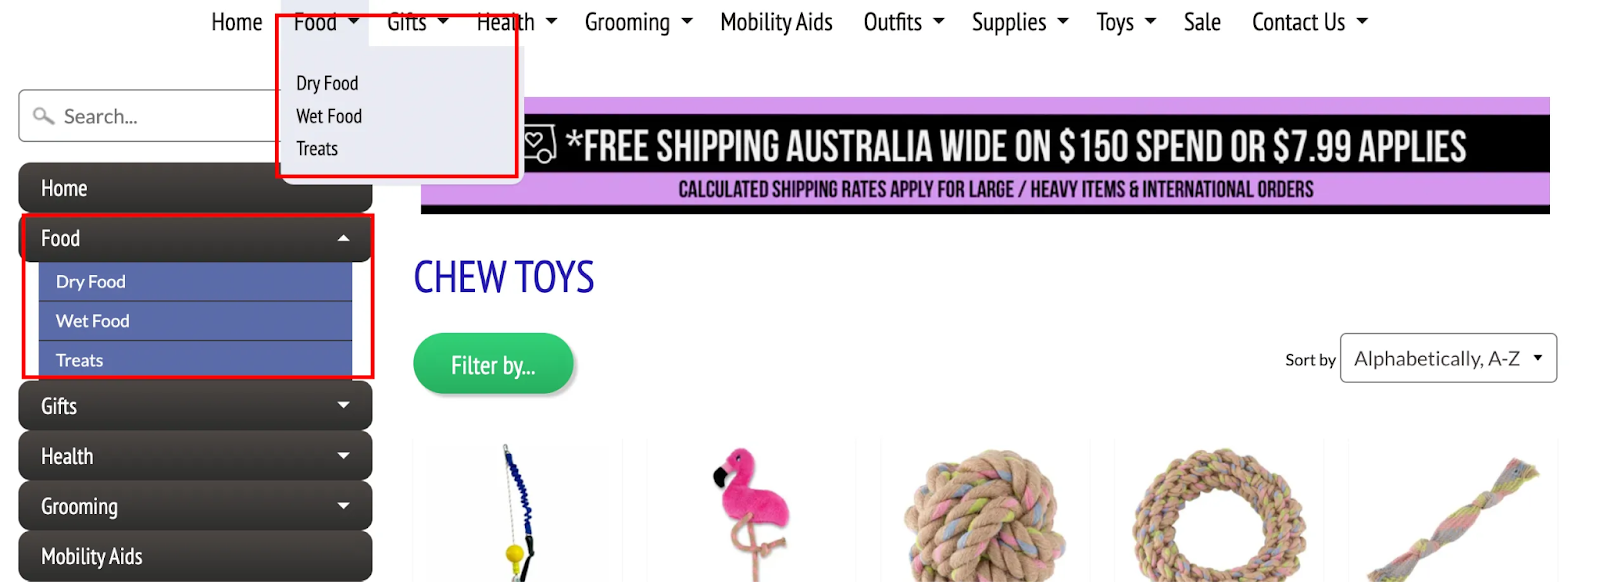This screenshot has height=582, width=1600.
Task: Expand the Health sidebar section
Action: (x=343, y=455)
